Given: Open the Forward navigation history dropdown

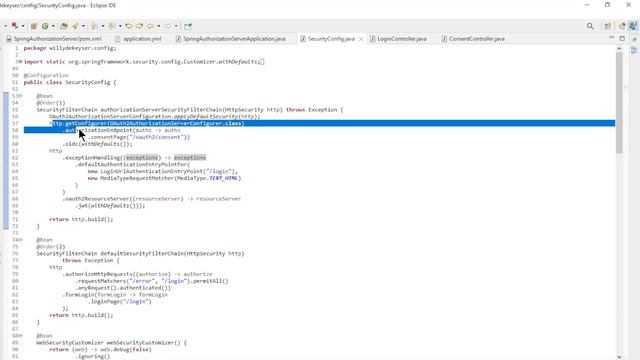Looking at the screenshot, I should pyautogui.click(x=176, y=26).
